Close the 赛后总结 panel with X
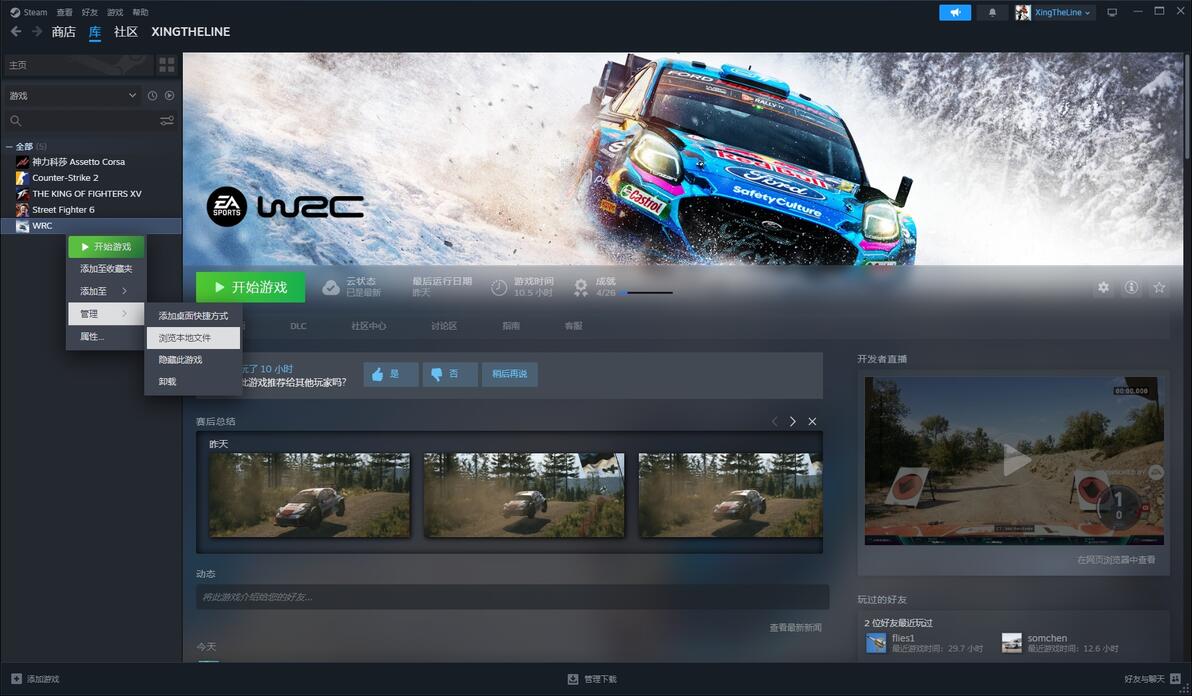Image resolution: width=1192 pixels, height=696 pixels. [x=813, y=421]
